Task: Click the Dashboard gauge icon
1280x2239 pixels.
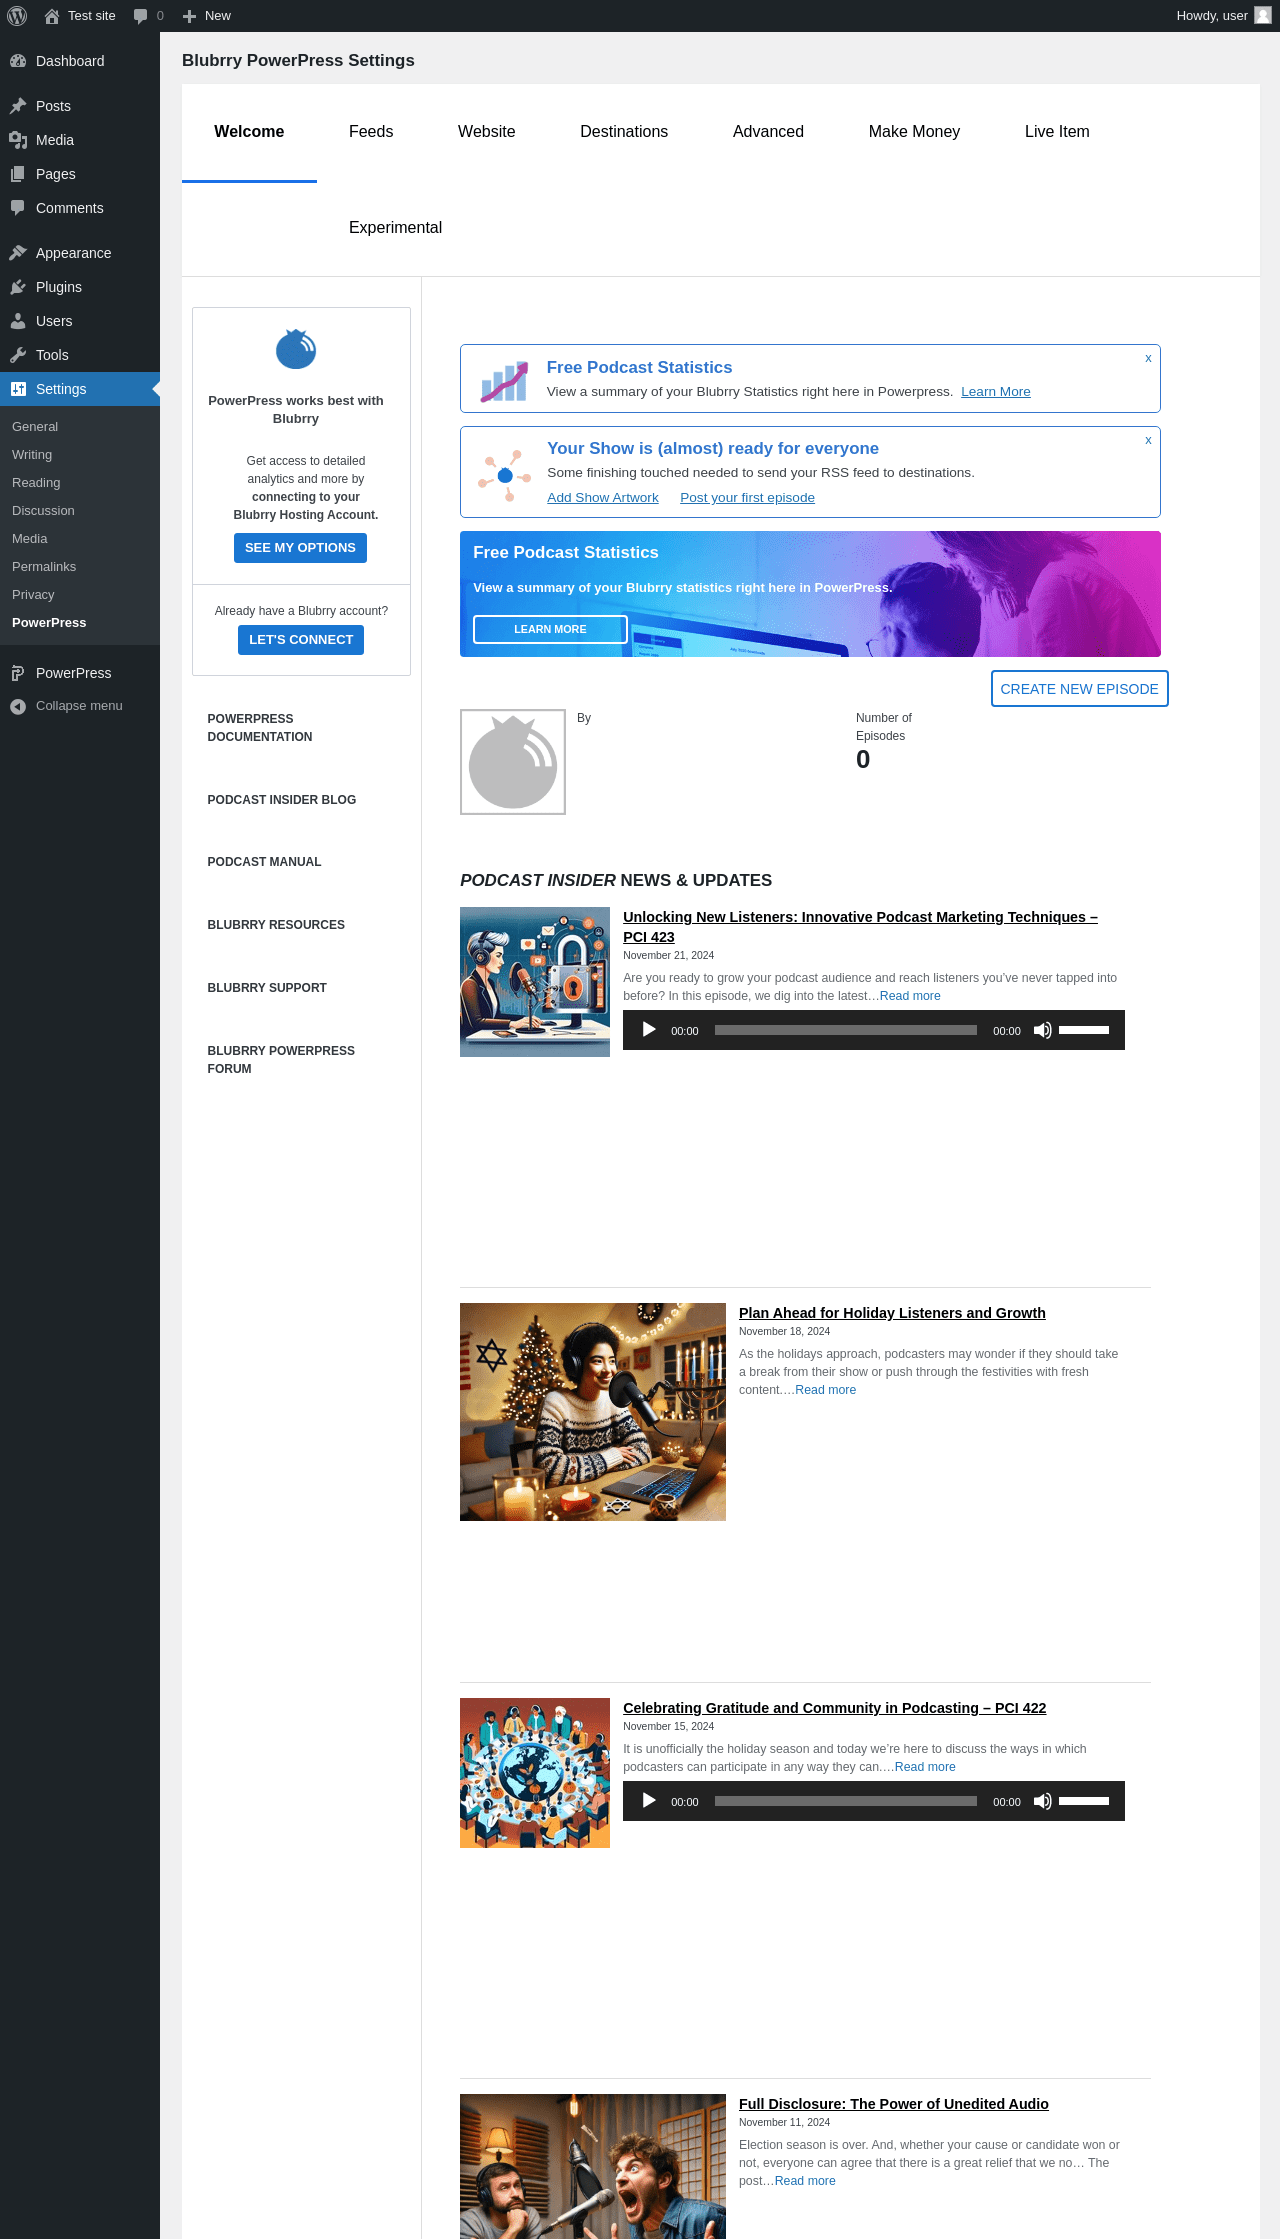Action: coord(18,61)
